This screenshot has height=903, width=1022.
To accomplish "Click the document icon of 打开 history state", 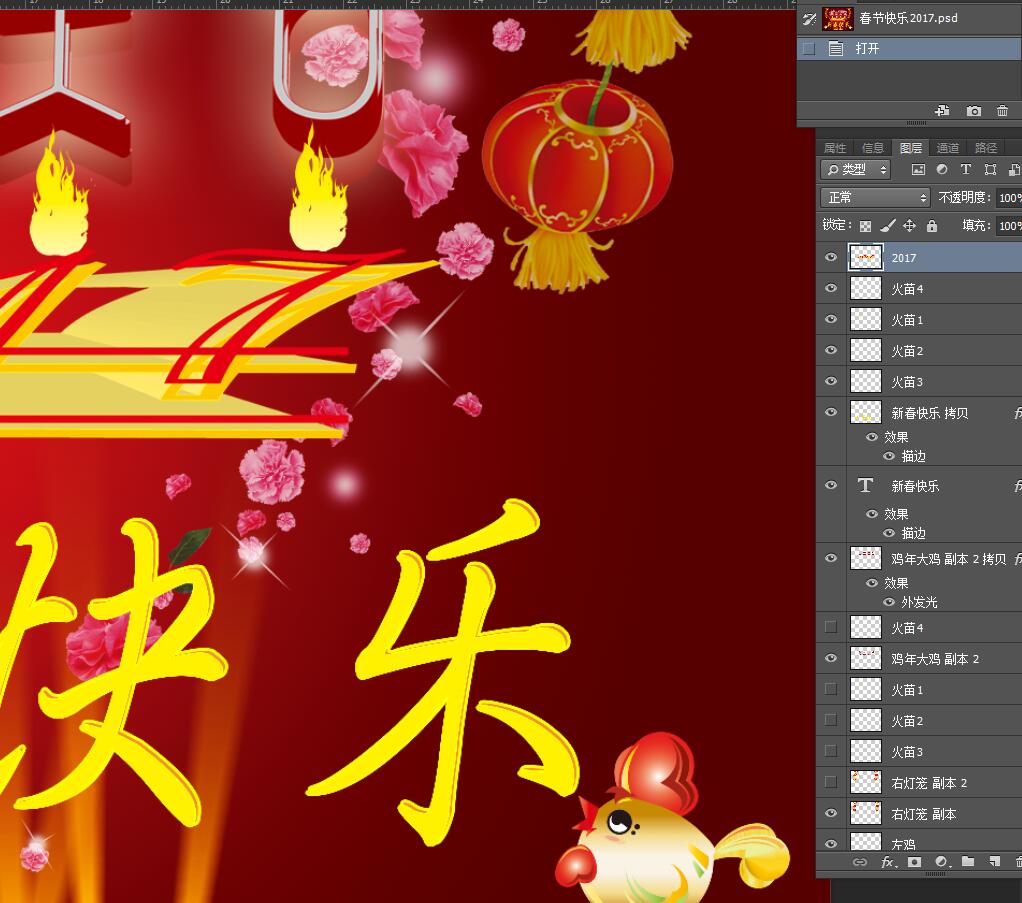I will click(836, 48).
